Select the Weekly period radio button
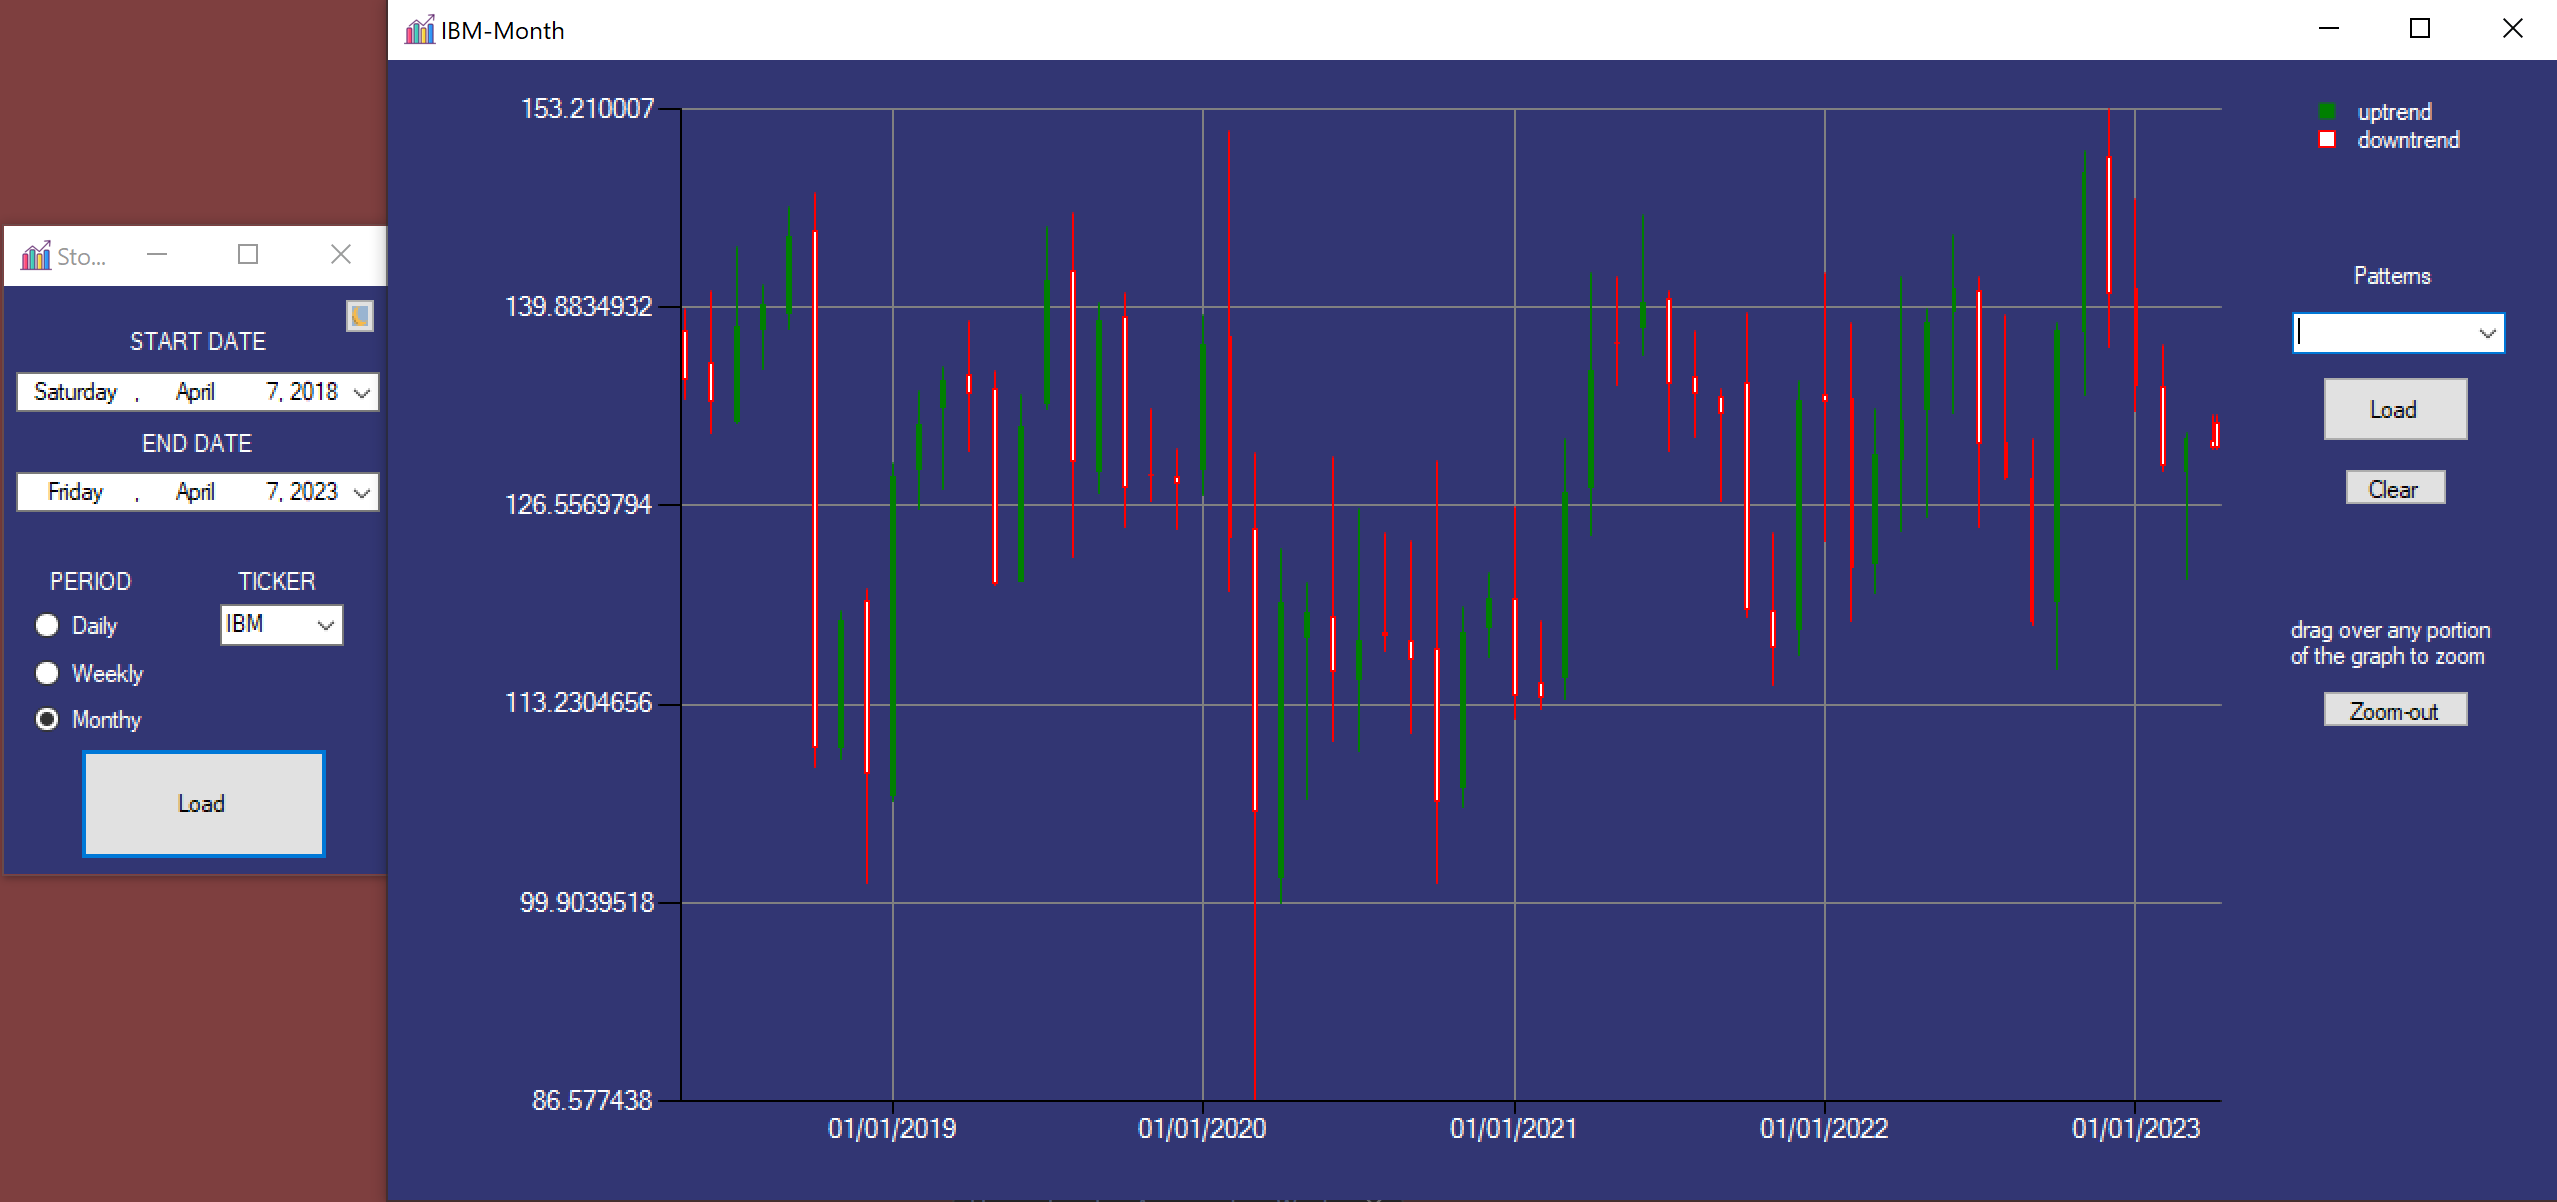This screenshot has width=2557, height=1202. [47, 674]
